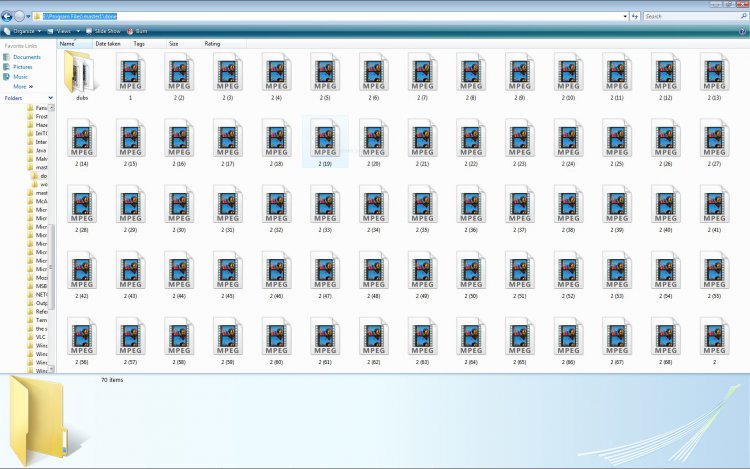Select MPEG file 2 (61)
This screenshot has height=469, width=750.
point(325,336)
